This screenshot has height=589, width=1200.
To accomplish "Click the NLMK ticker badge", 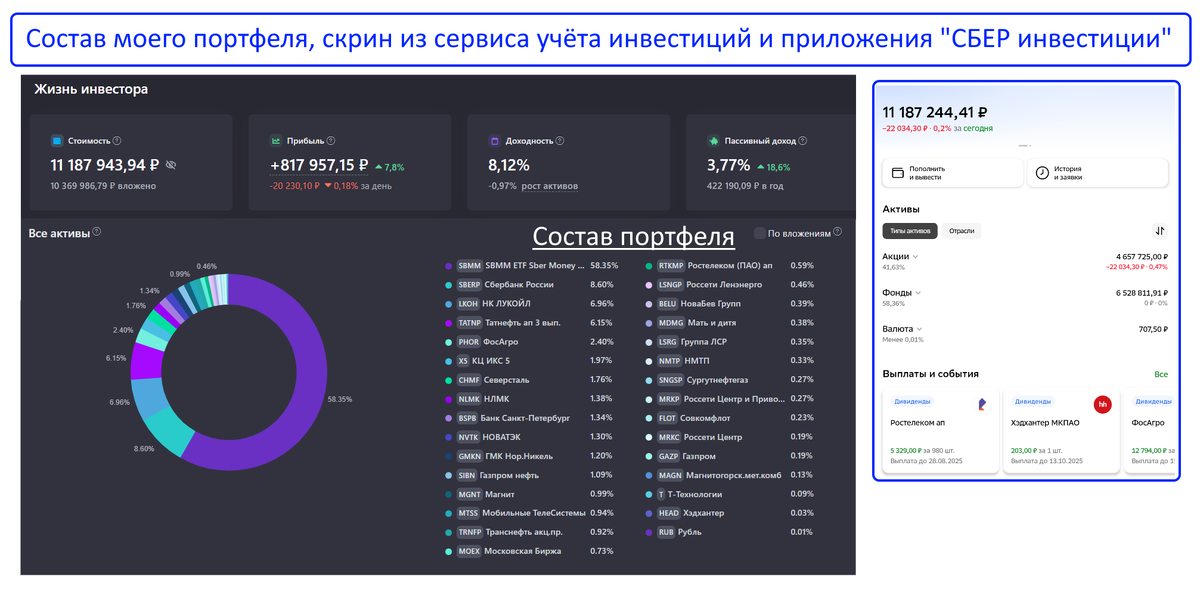I will click(x=468, y=399).
